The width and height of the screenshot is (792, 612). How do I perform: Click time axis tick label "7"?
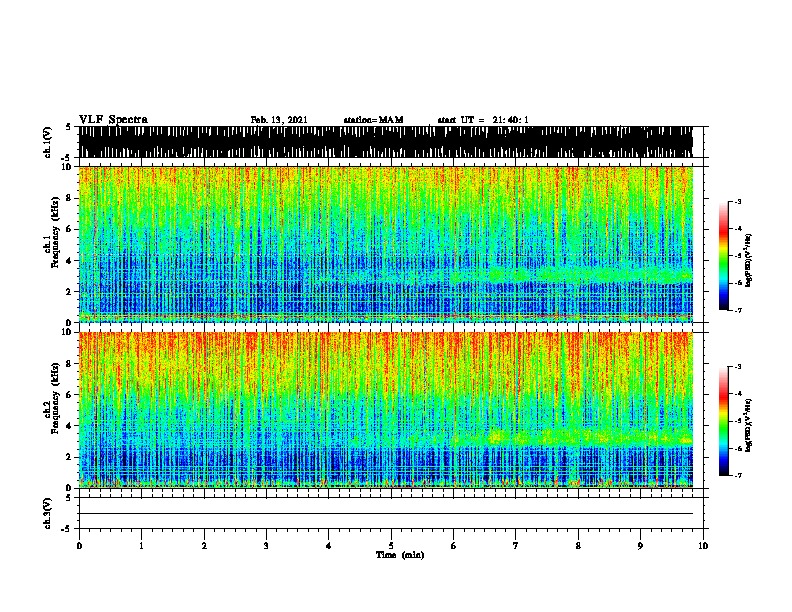point(516,546)
